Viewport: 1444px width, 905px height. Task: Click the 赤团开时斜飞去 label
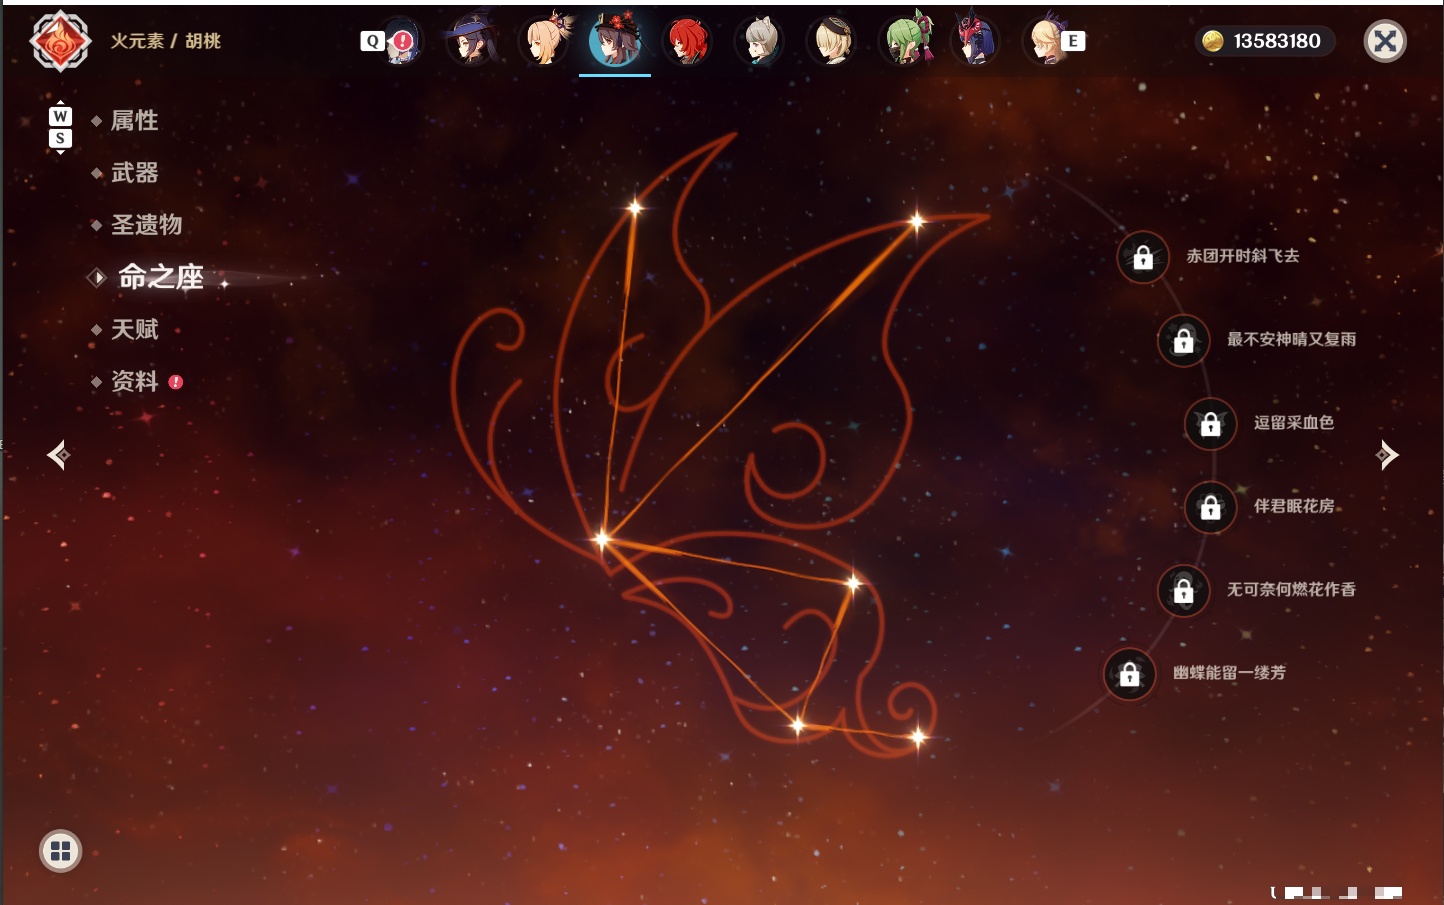pos(1243,256)
